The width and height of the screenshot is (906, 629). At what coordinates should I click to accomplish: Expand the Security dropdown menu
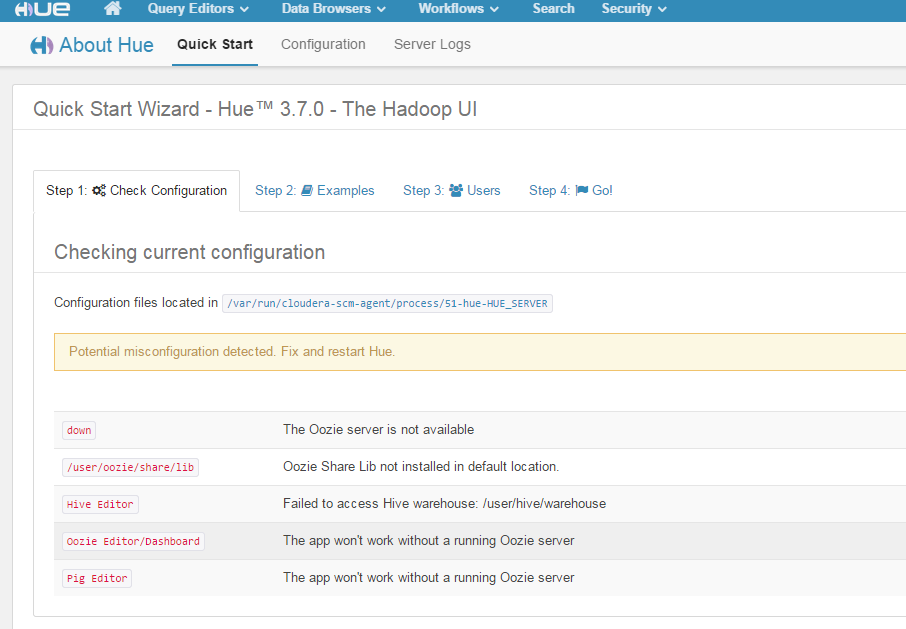[634, 9]
